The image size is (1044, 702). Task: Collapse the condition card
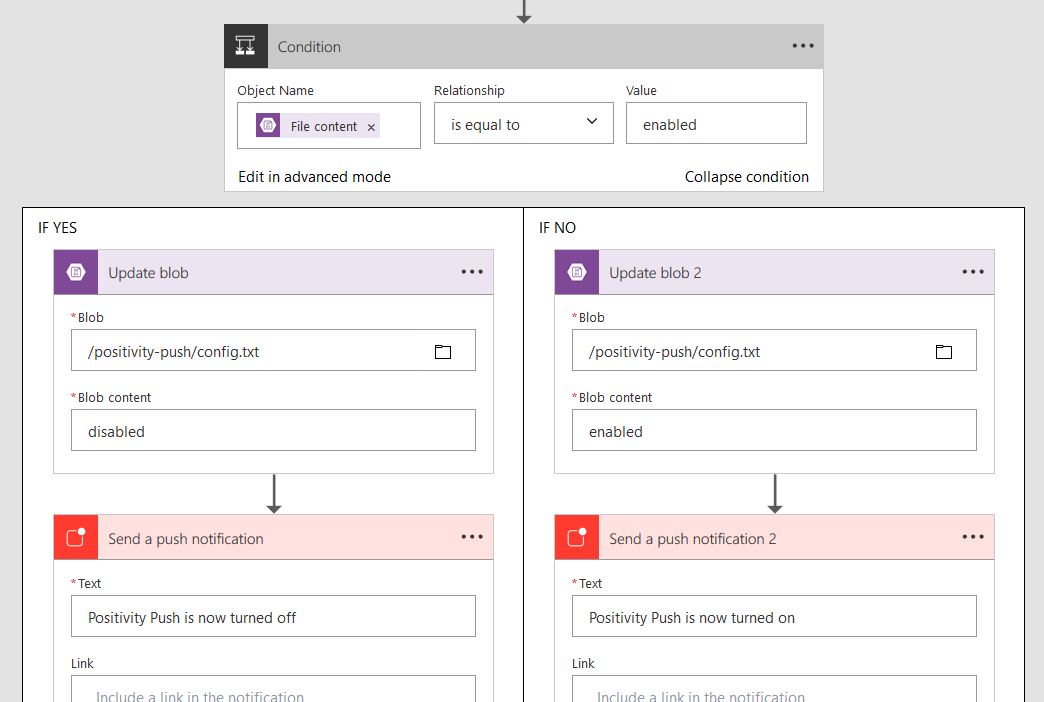tap(747, 176)
